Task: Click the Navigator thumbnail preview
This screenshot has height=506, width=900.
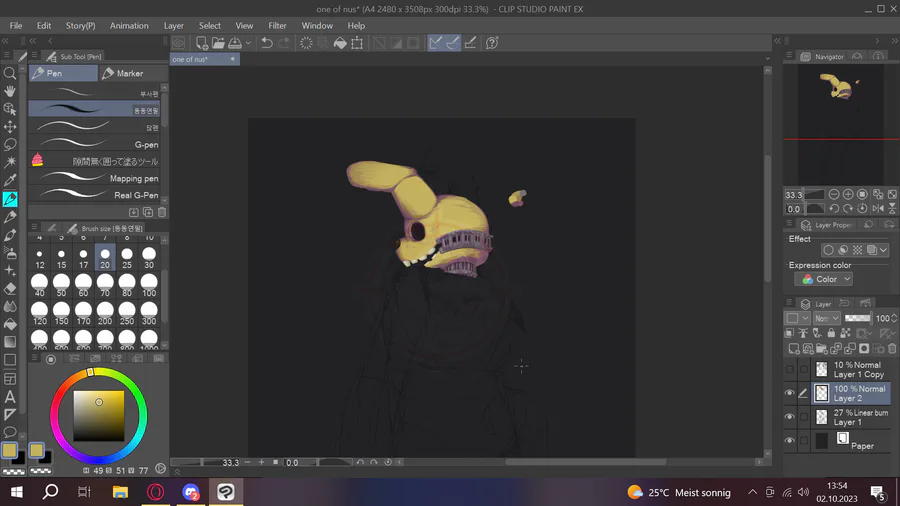Action: pos(841,124)
